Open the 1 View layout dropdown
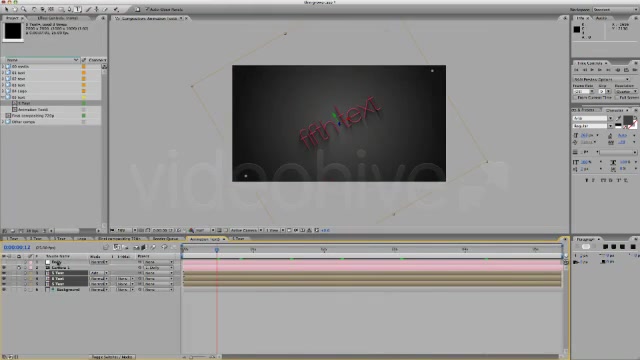 (x=275, y=230)
